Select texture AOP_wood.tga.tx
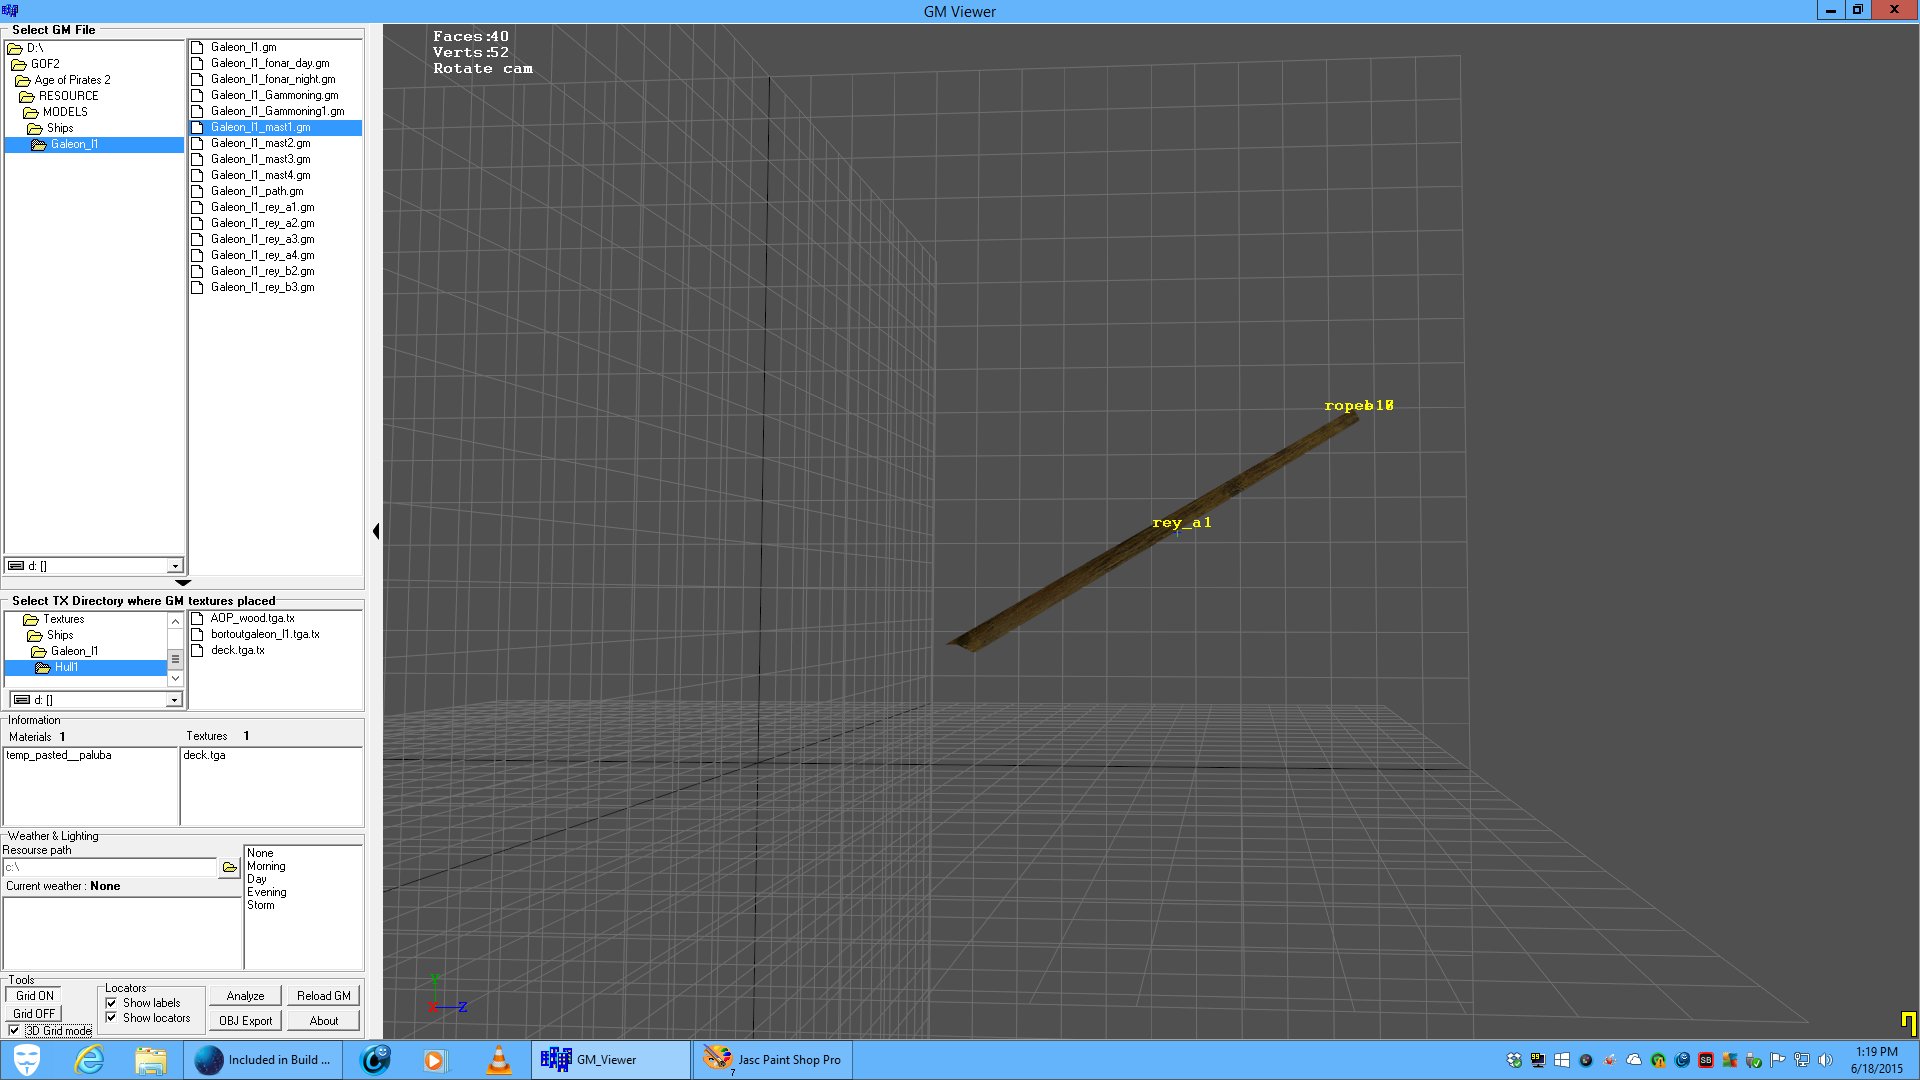Viewport: 1920px width, 1080px height. (x=252, y=618)
